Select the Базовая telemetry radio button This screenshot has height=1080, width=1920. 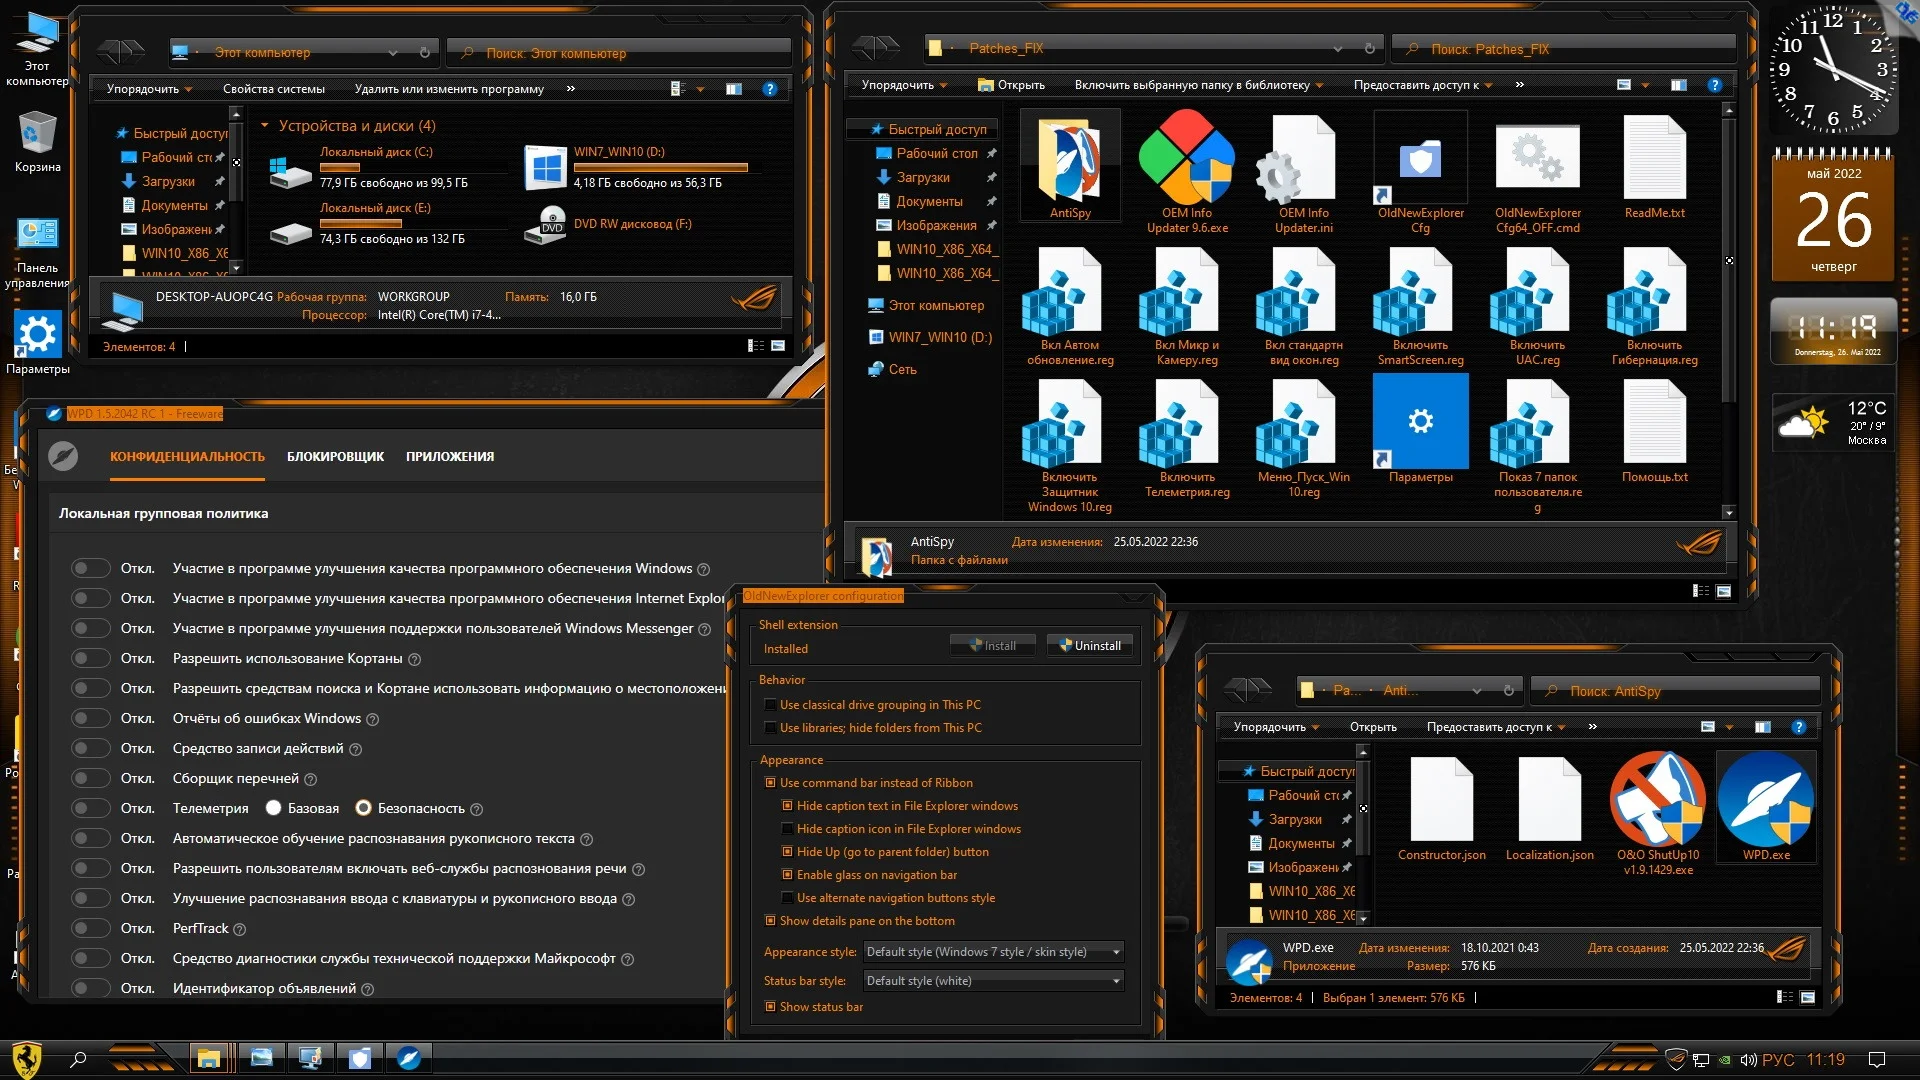coord(273,808)
